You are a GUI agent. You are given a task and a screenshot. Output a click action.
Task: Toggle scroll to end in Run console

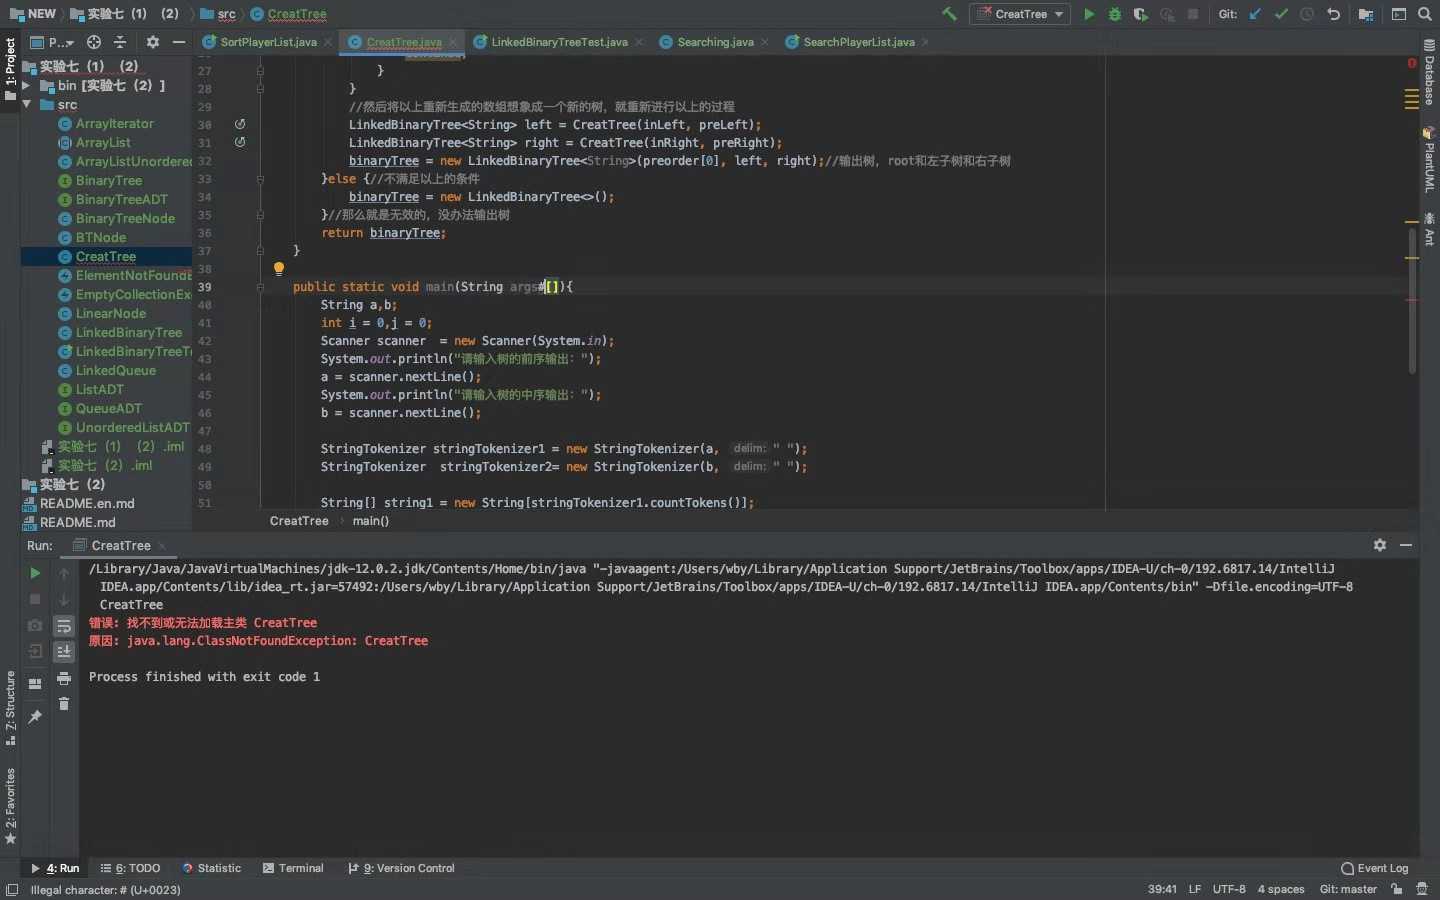click(64, 652)
